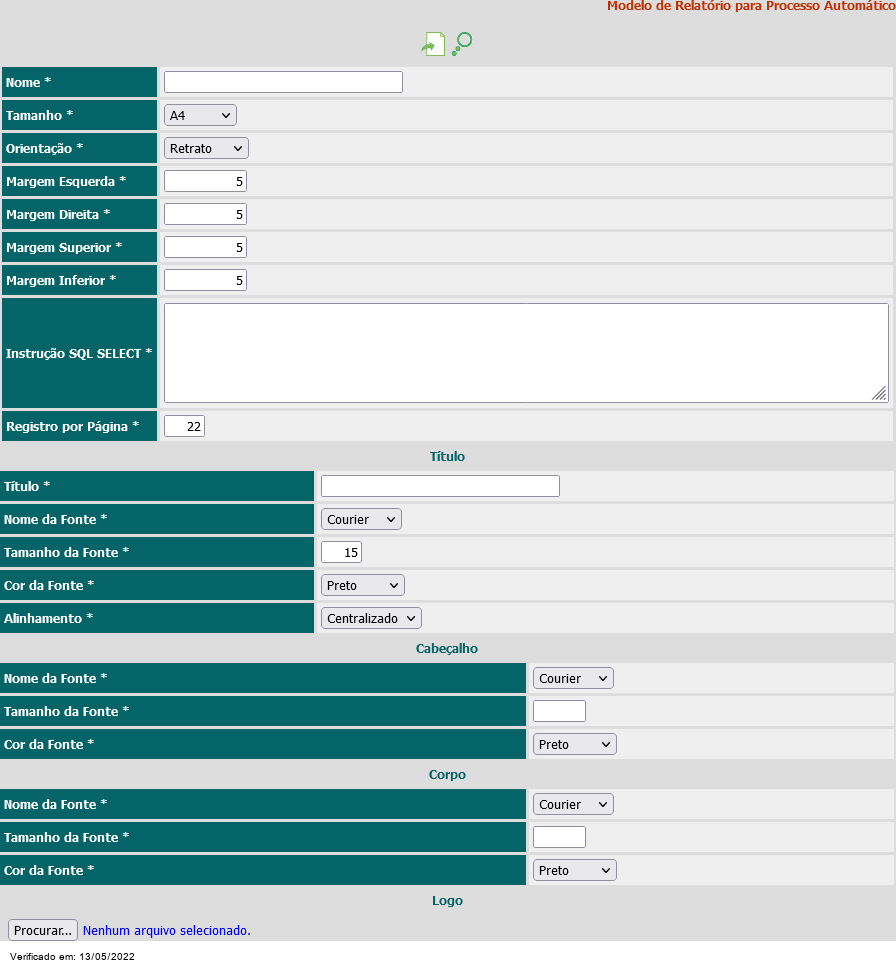Image resolution: width=896 pixels, height=971 pixels.
Task: Click the Nome text field
Action: click(283, 82)
